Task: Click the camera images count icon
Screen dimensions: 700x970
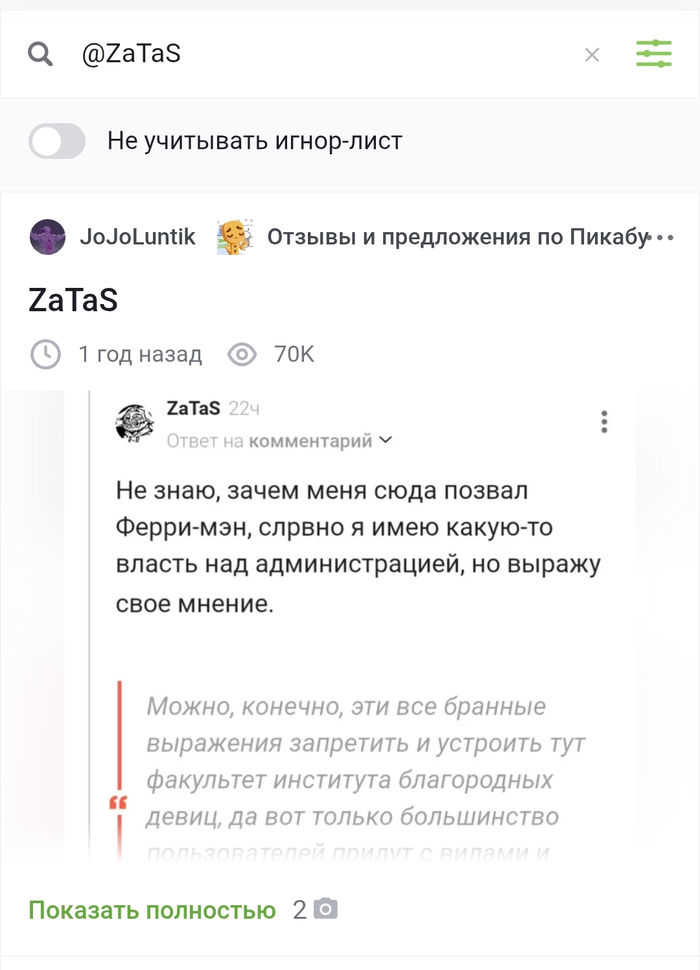Action: pos(326,909)
